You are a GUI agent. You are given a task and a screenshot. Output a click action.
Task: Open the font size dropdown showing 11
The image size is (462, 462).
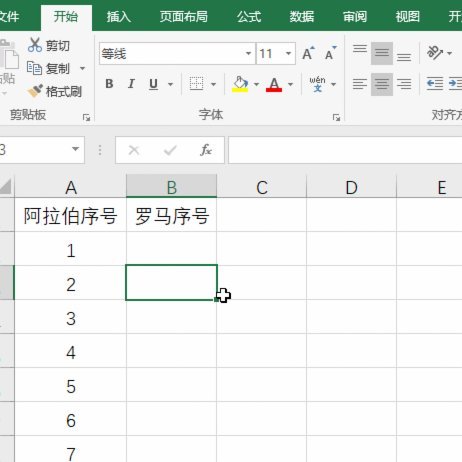pyautogui.click(x=288, y=53)
